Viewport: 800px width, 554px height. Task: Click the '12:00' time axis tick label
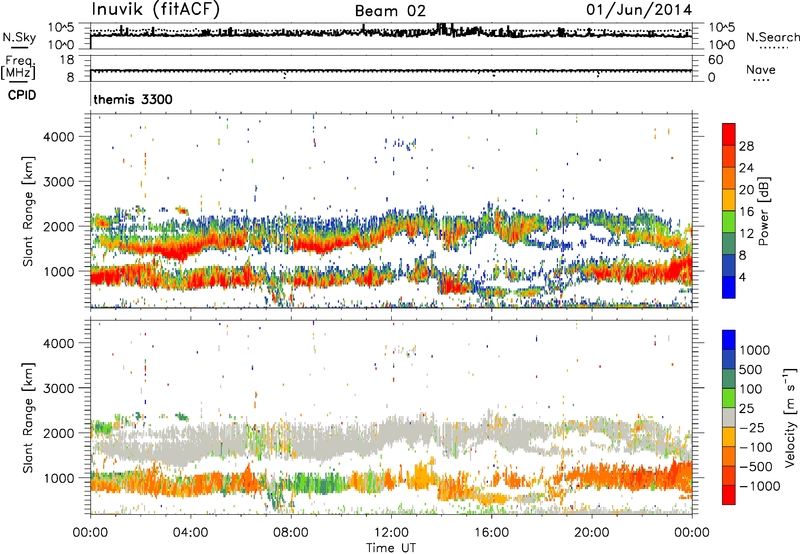pyautogui.click(x=391, y=533)
